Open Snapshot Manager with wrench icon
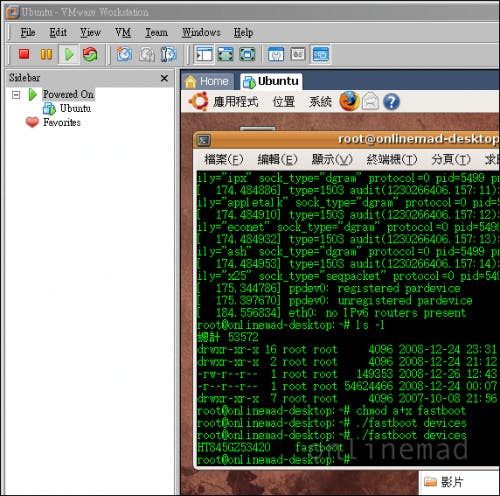 [168, 54]
